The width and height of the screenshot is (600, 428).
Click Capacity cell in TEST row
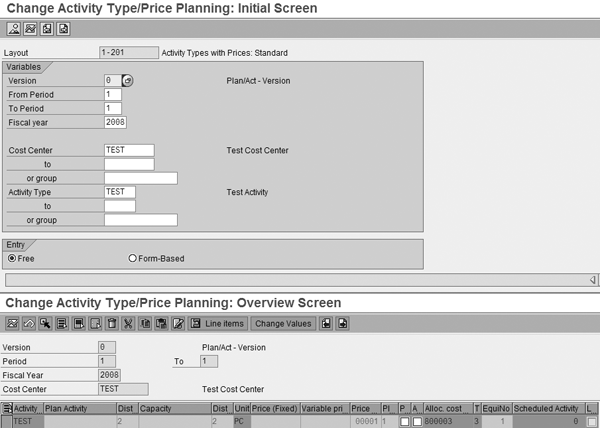pos(175,421)
